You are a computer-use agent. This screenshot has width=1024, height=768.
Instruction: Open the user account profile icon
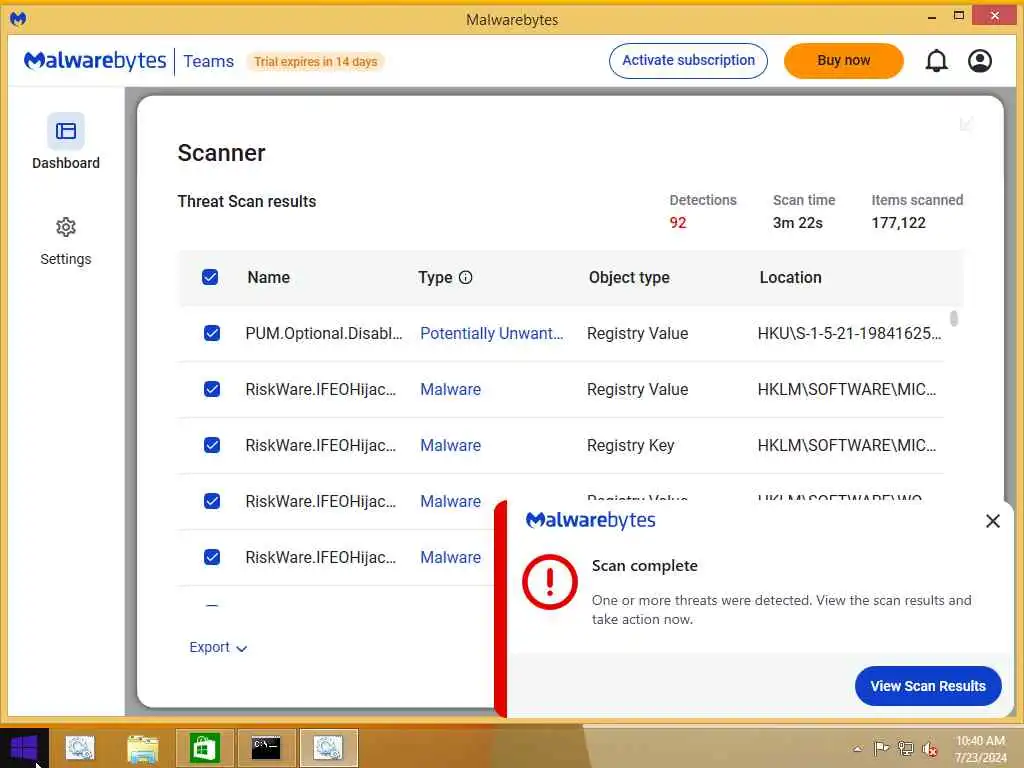tap(980, 61)
